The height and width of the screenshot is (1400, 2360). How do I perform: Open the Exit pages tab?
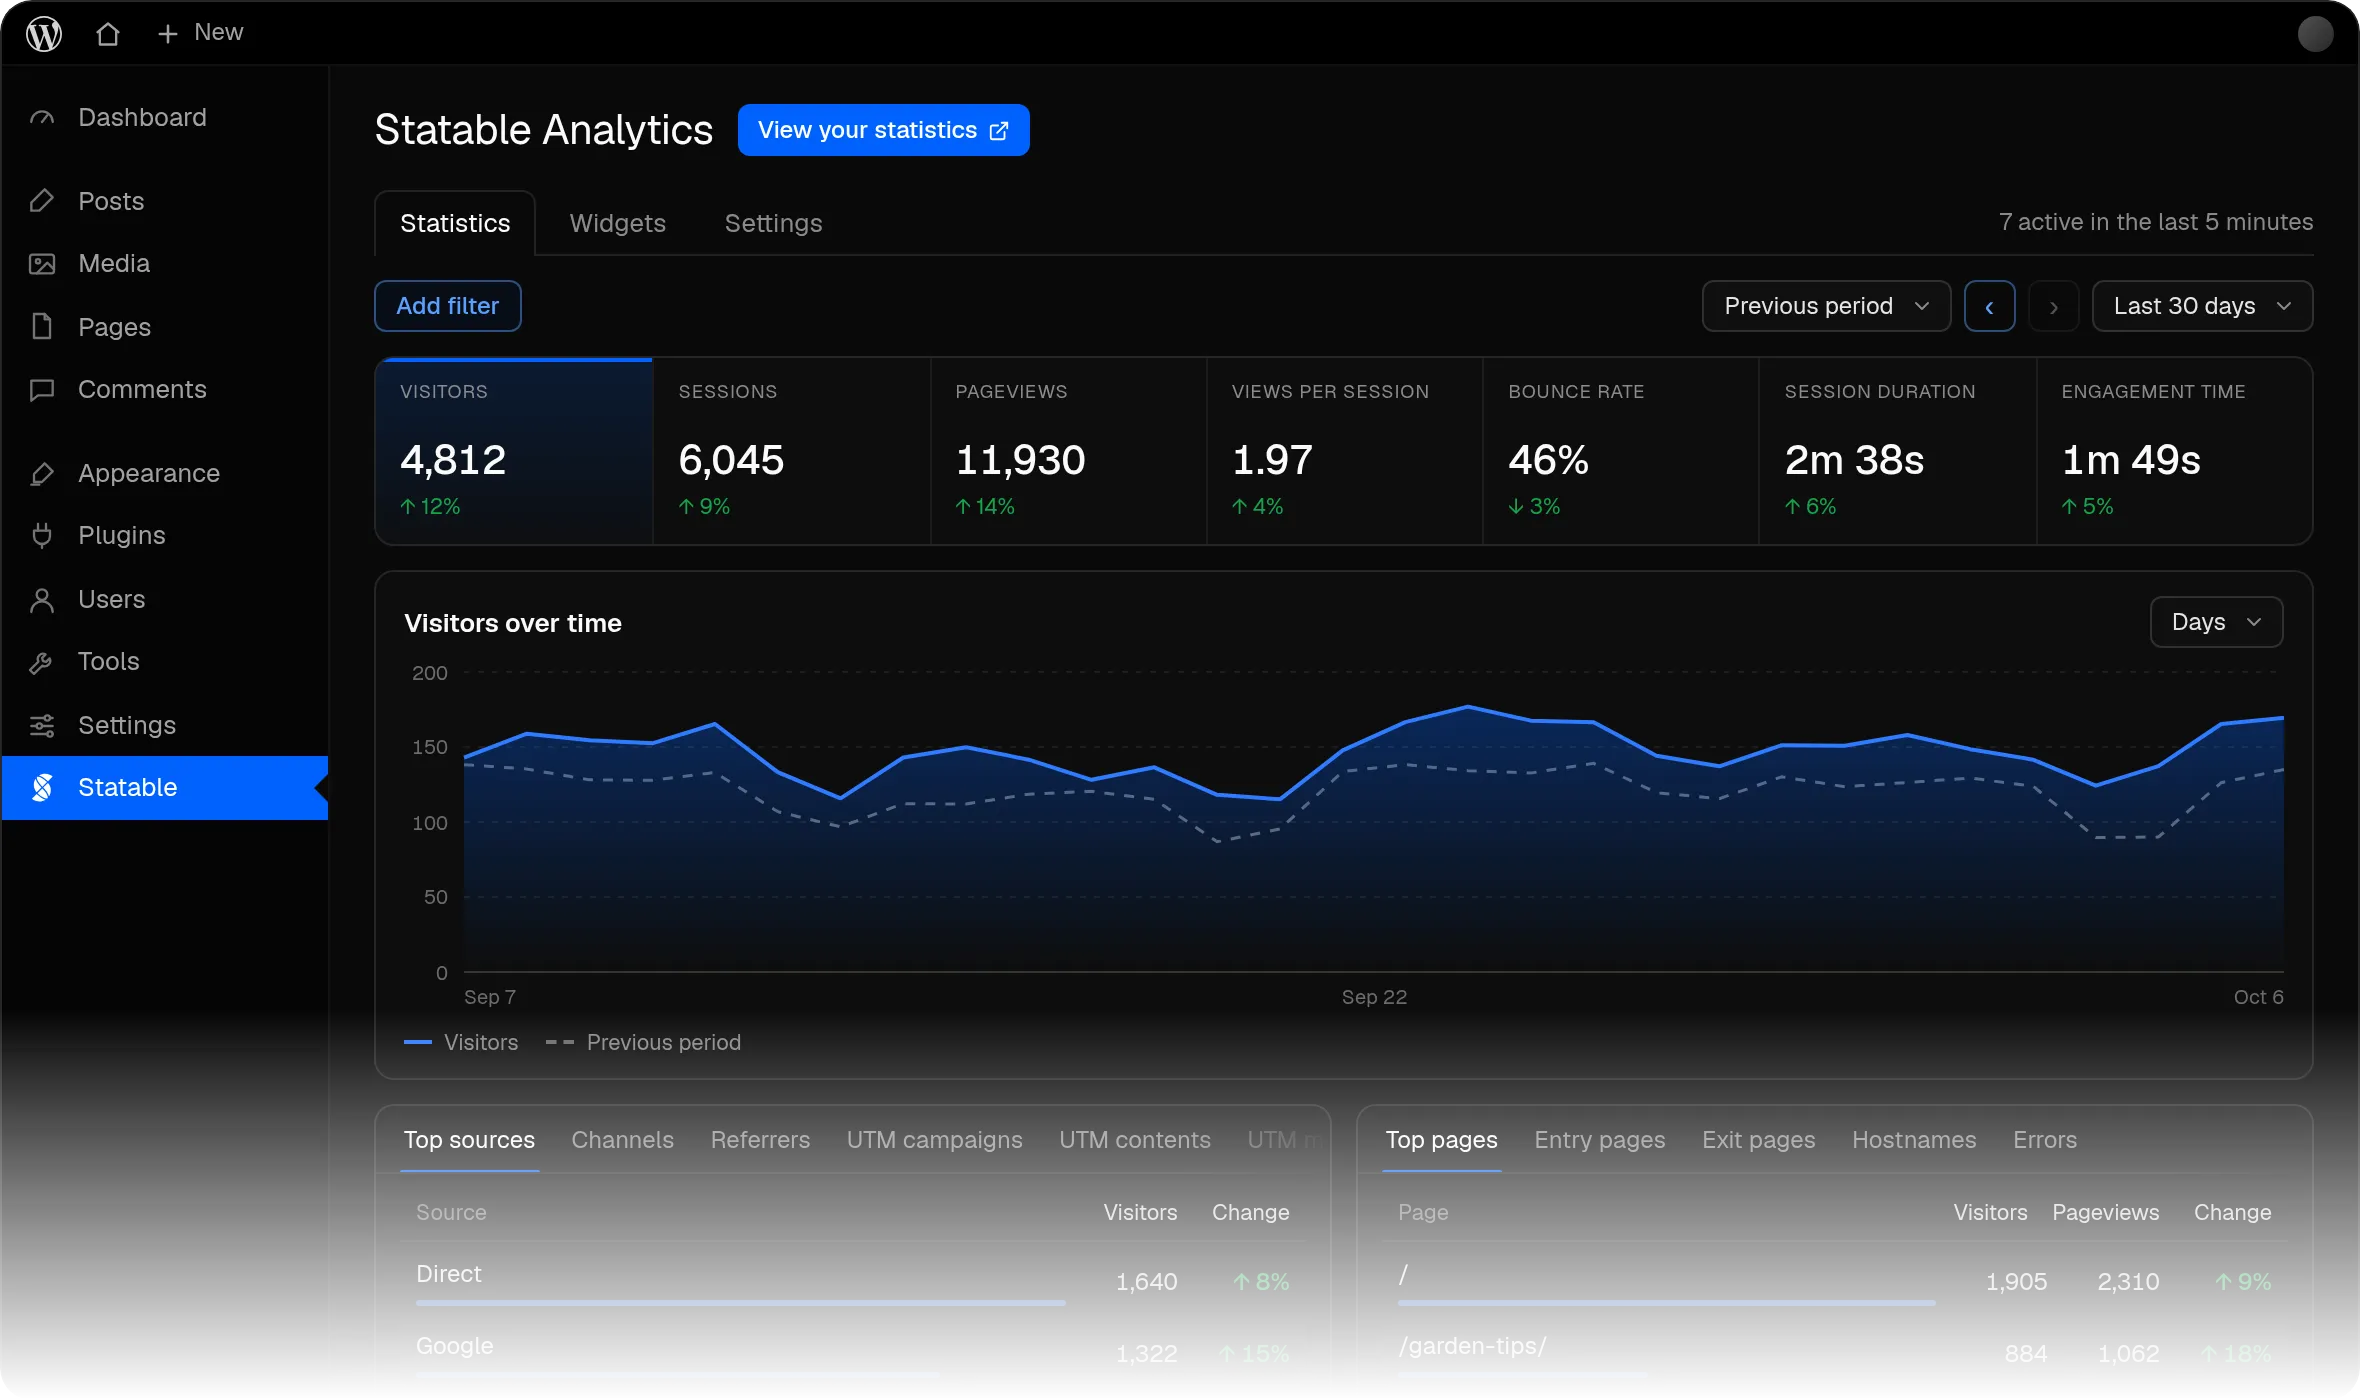[1758, 1140]
